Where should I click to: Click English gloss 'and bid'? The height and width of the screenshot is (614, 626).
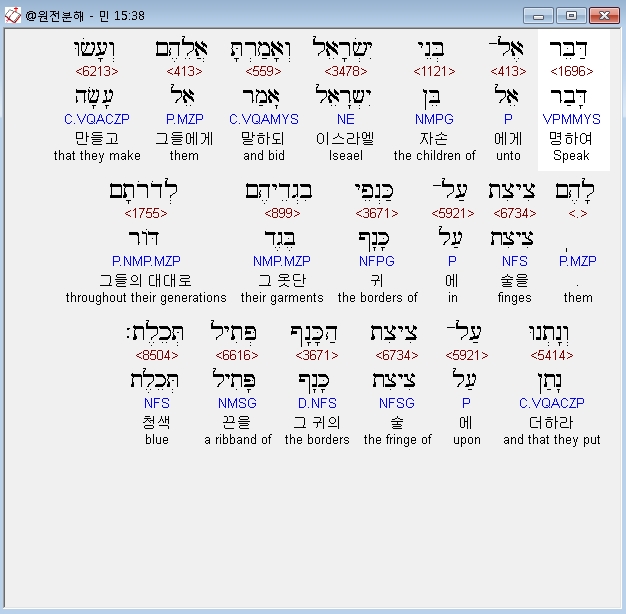[264, 155]
